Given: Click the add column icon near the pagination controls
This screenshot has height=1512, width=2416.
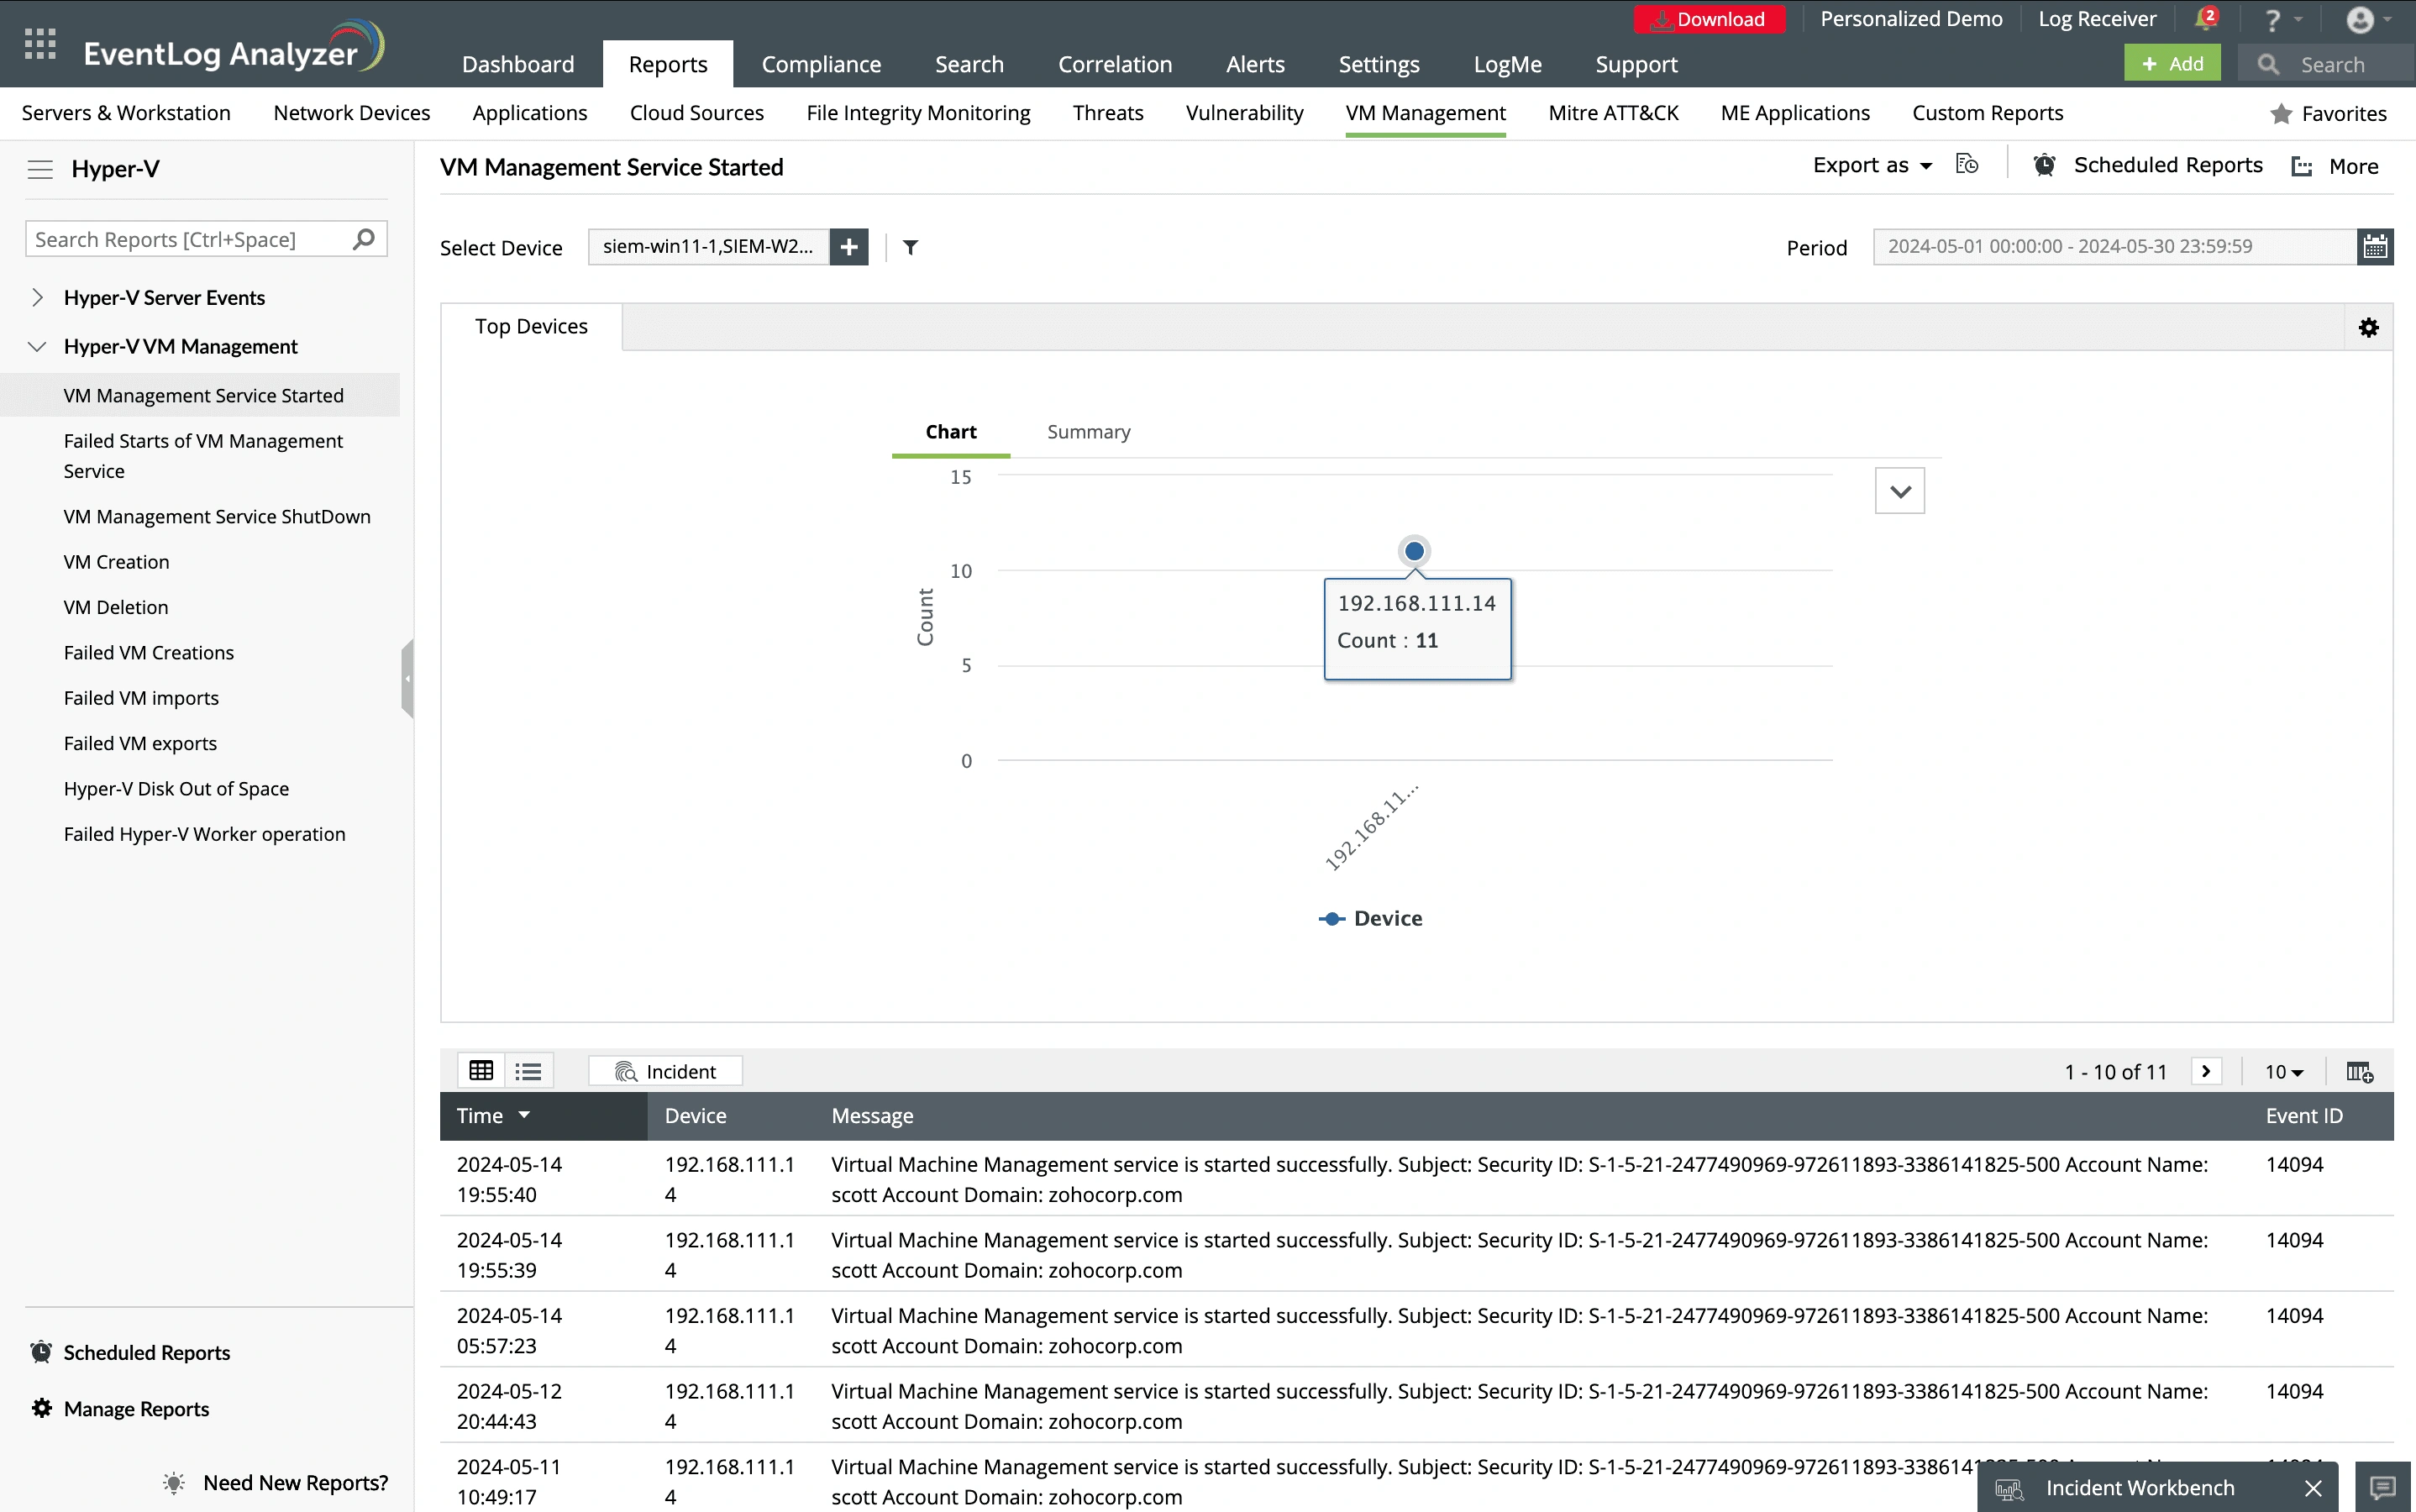Looking at the screenshot, I should pos(2359,1071).
